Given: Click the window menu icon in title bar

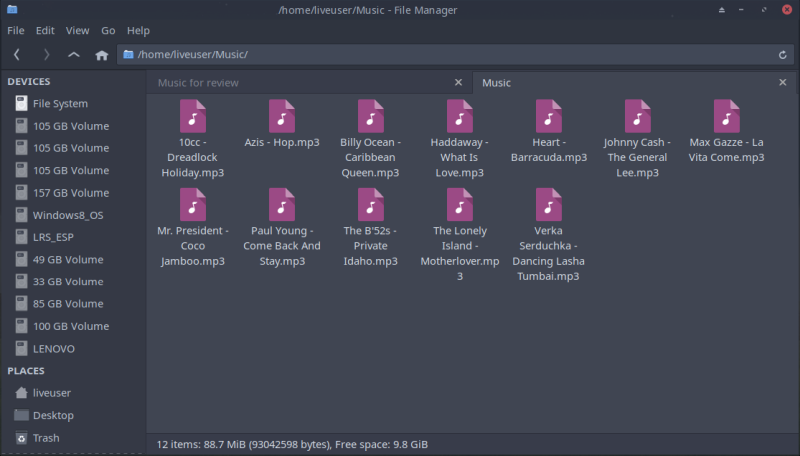Looking at the screenshot, I should click(x=12, y=9).
